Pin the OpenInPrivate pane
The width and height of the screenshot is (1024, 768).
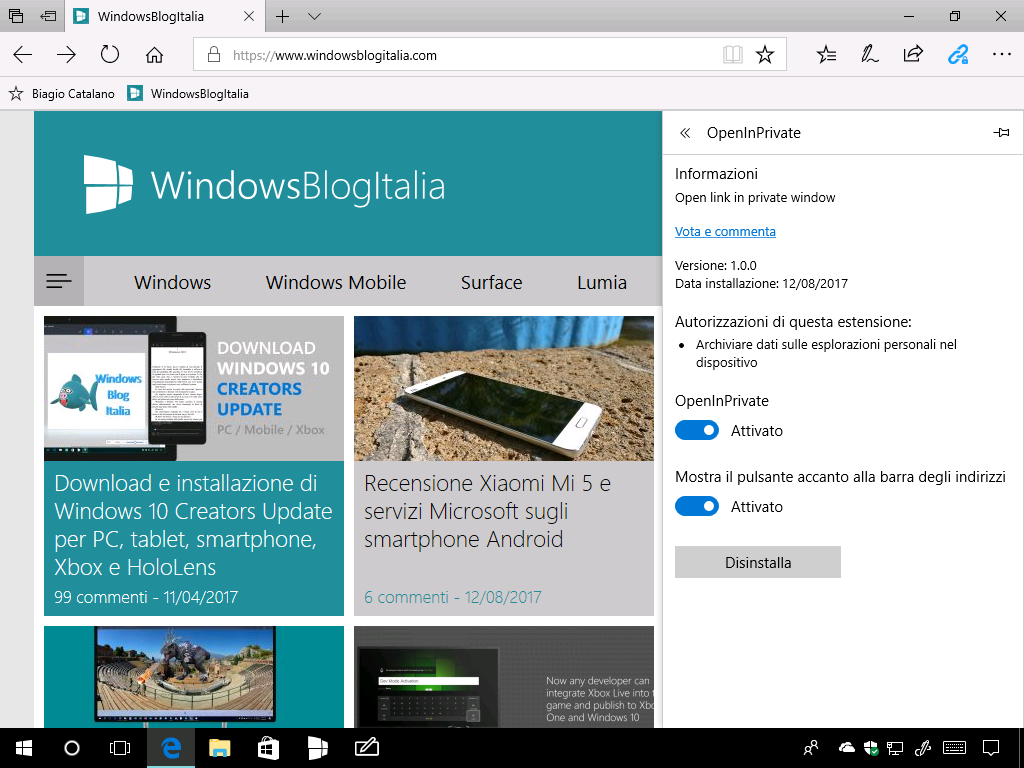pos(1001,133)
